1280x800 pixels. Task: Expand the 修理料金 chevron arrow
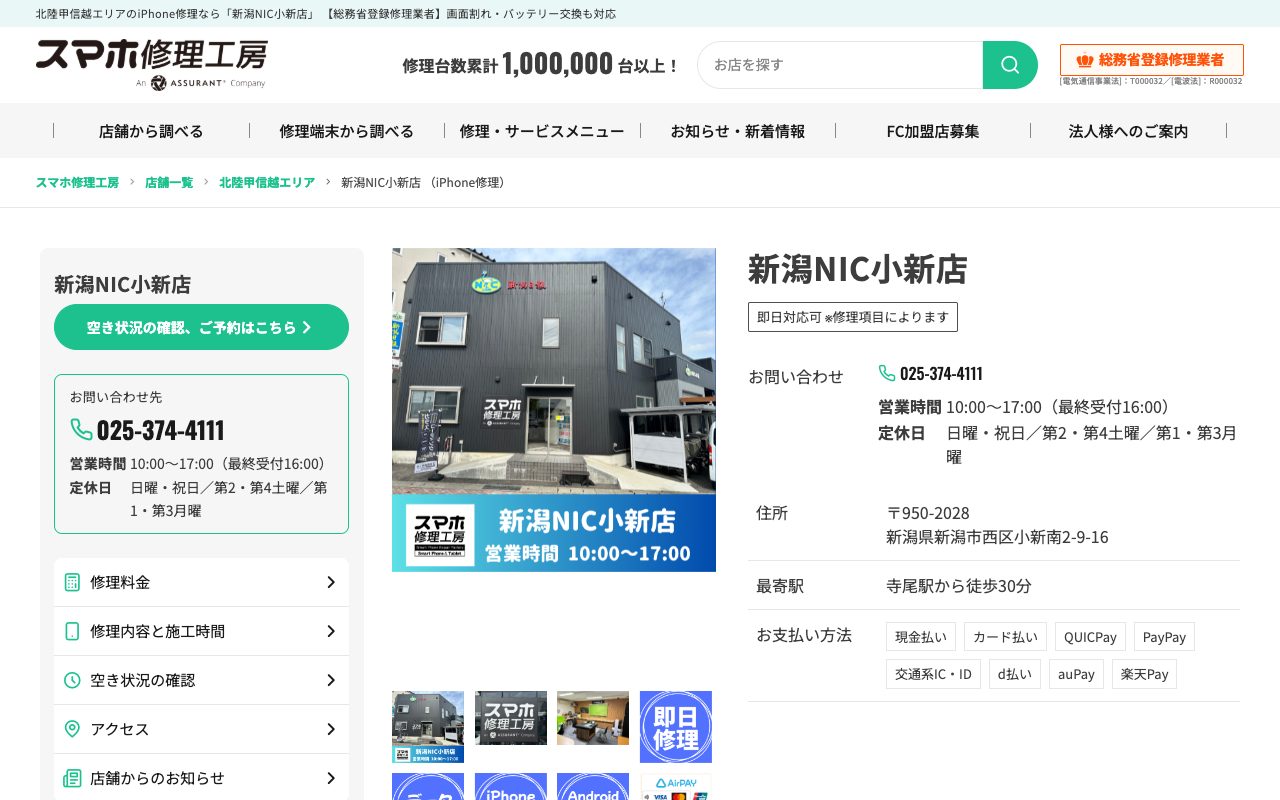point(331,582)
